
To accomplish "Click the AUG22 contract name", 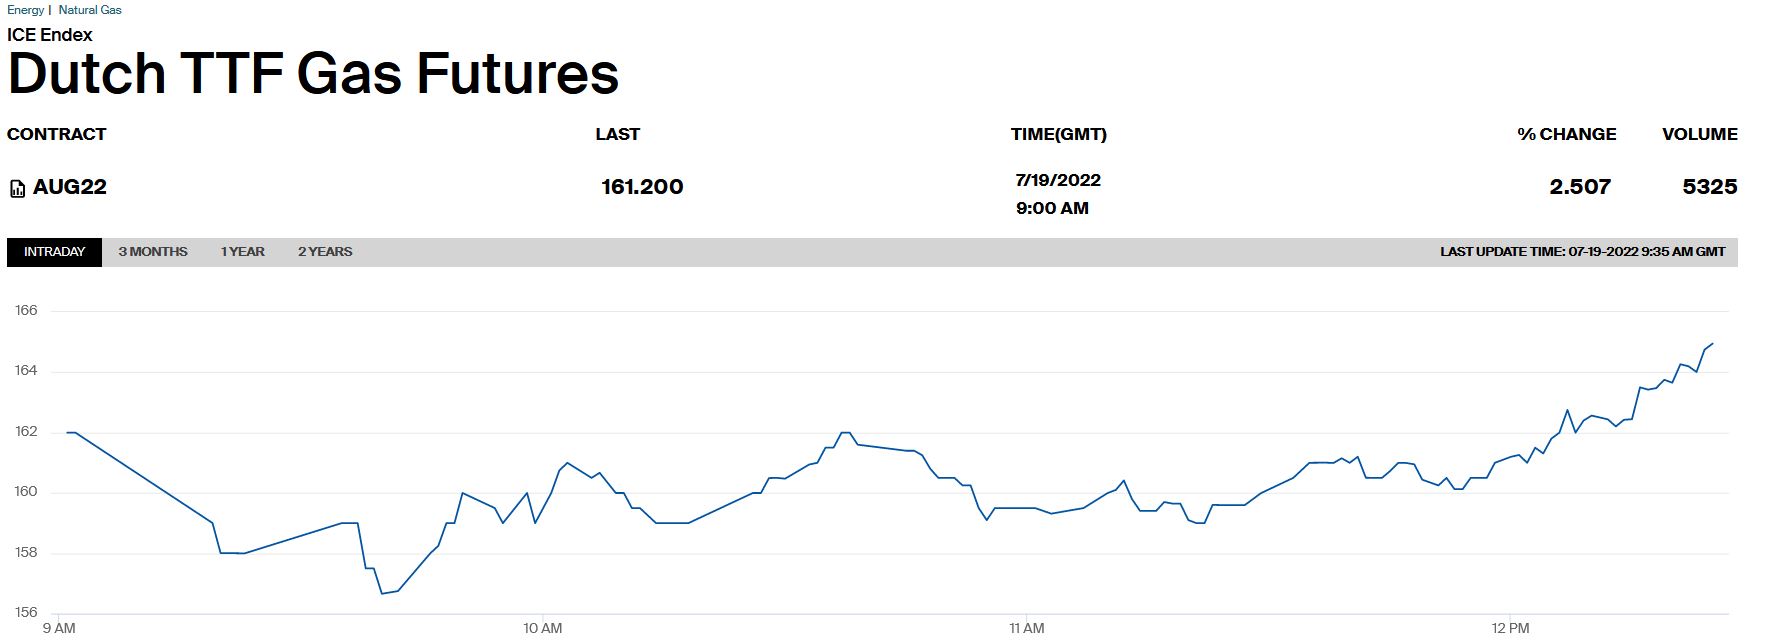I will point(70,187).
